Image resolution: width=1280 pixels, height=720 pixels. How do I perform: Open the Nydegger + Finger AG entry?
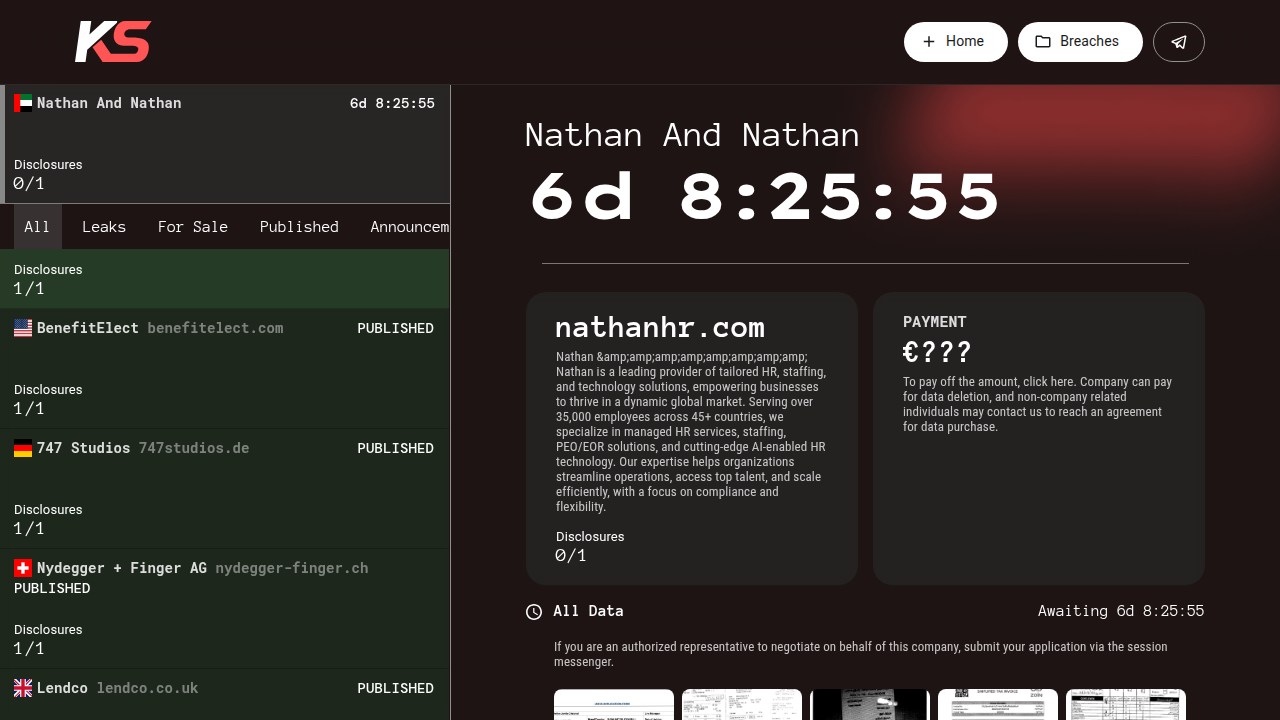pyautogui.click(x=225, y=609)
